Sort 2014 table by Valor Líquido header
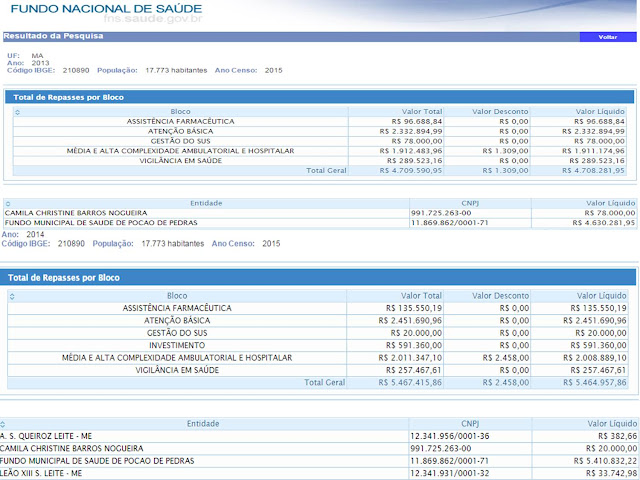This screenshot has width=640, height=480. (601, 296)
